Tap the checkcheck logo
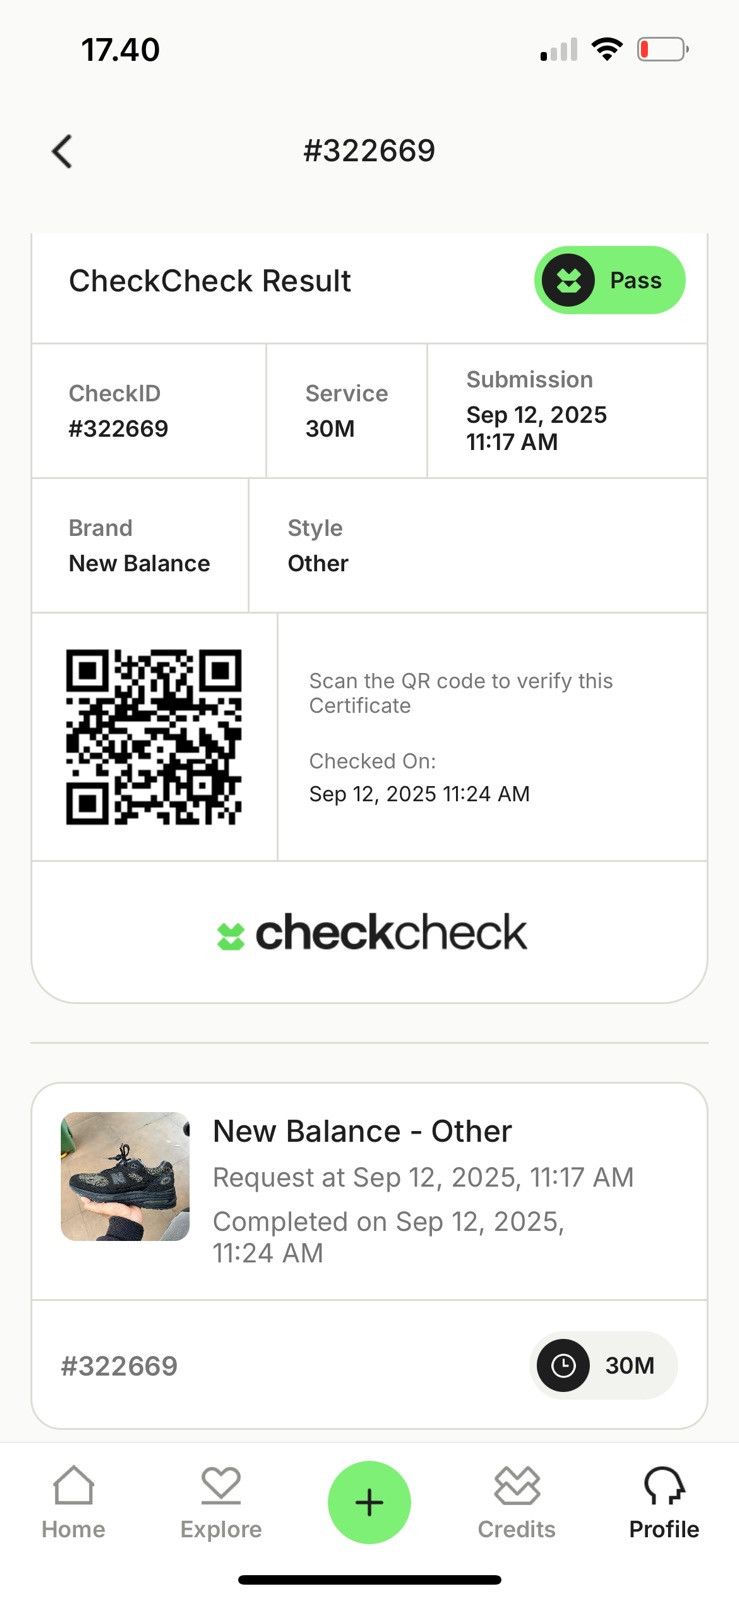739x1600 pixels. 371,933
